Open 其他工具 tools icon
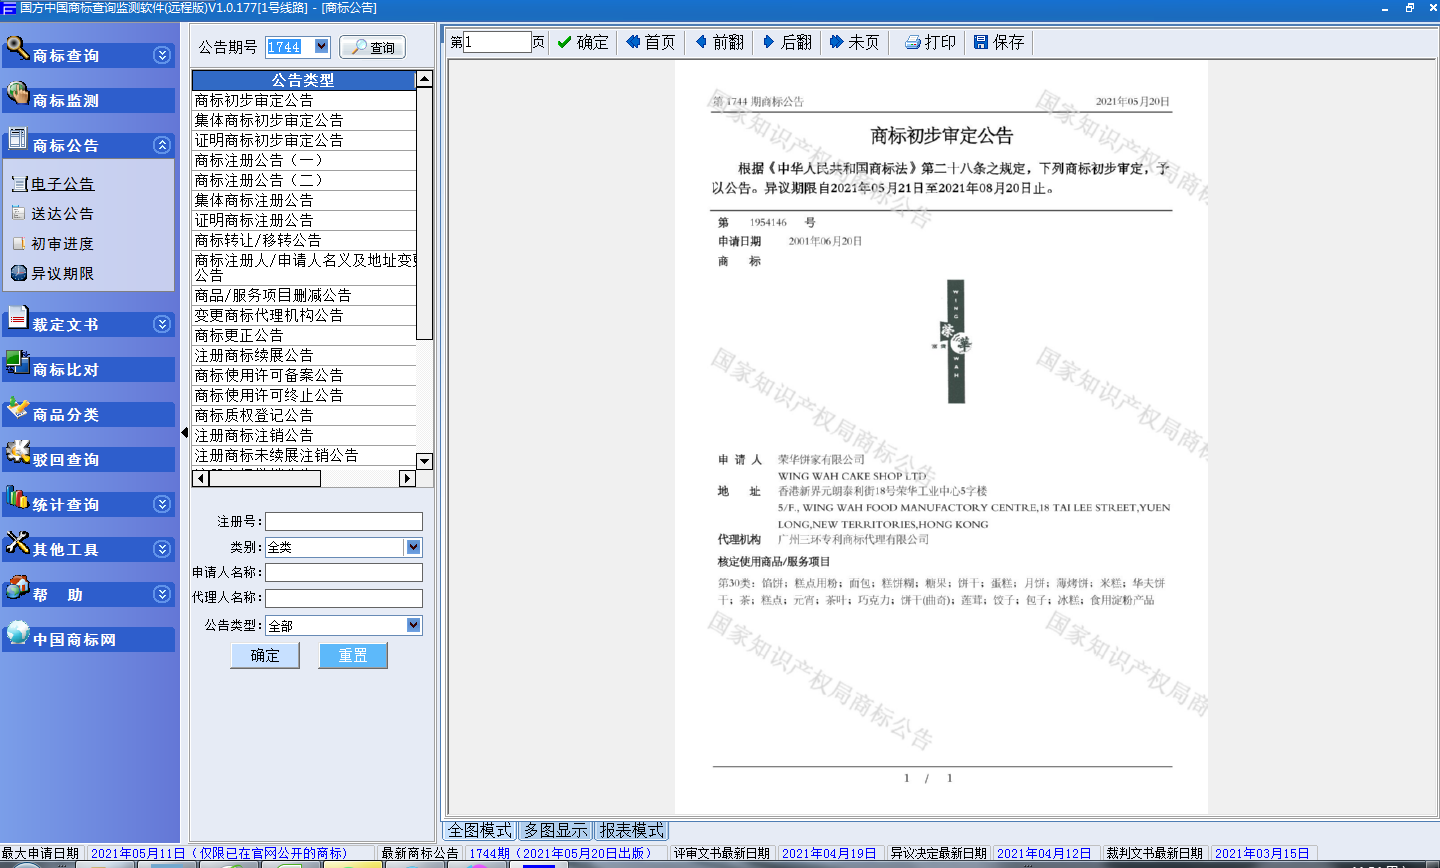Screen dimensions: 1440x868 pos(17,543)
